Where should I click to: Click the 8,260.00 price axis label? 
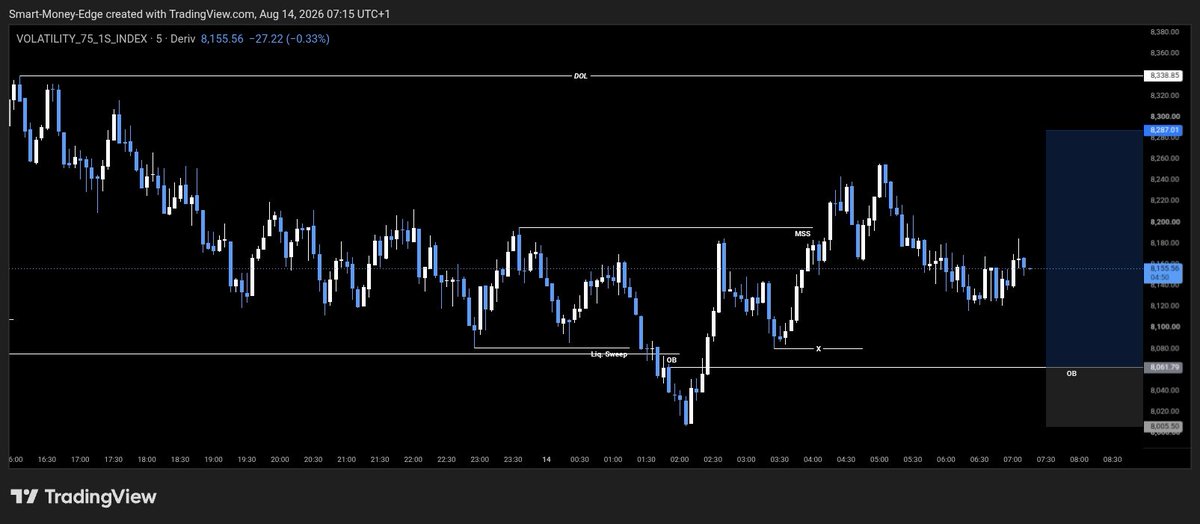(x=1165, y=158)
